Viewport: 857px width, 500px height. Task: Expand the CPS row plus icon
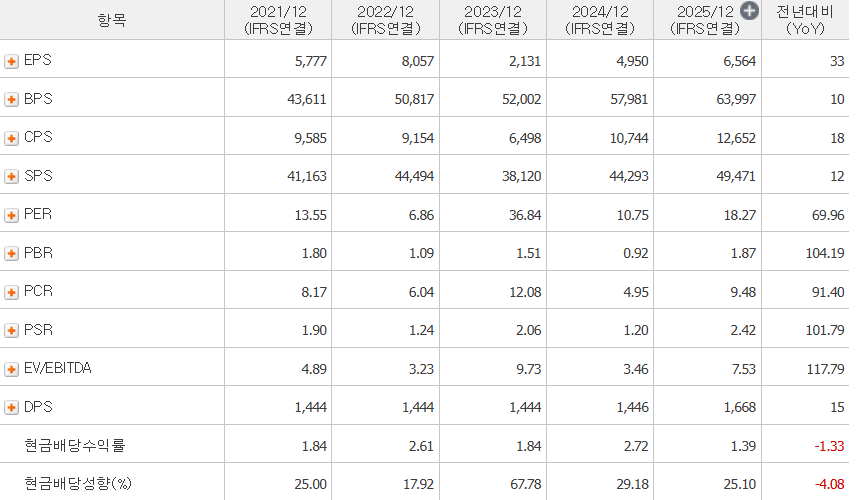point(12,138)
